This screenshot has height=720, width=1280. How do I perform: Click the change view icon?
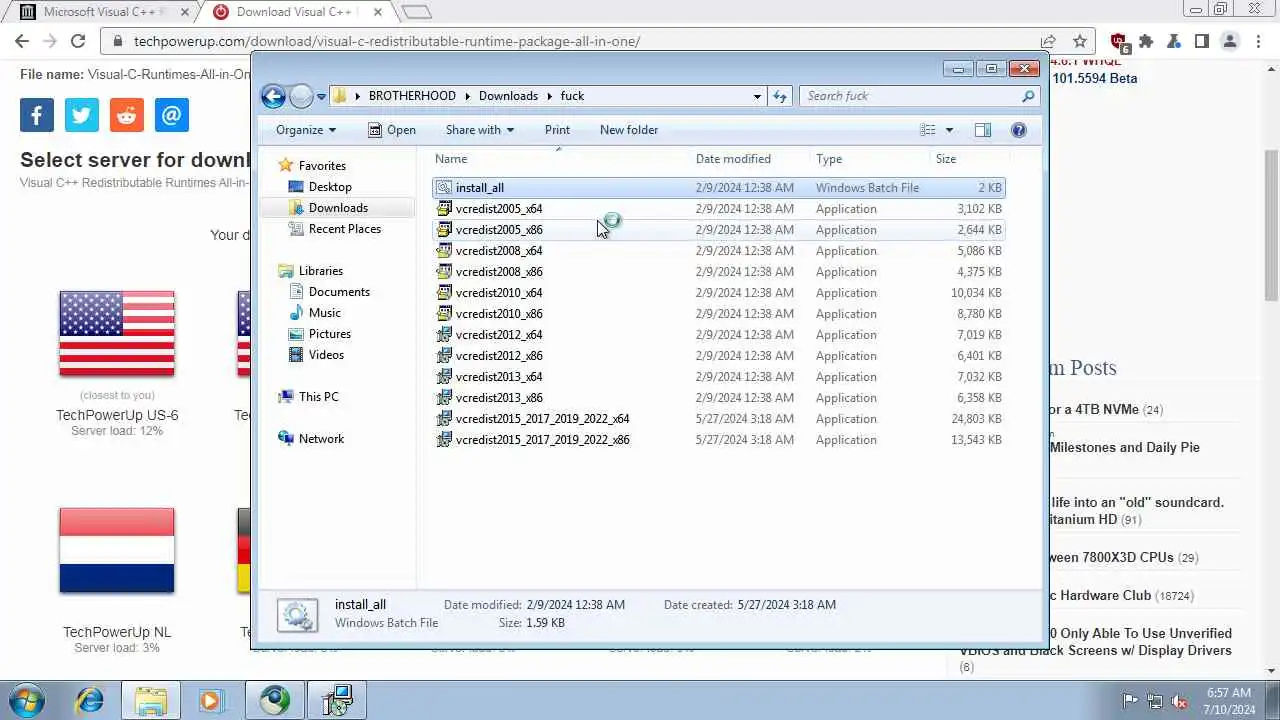click(928, 130)
